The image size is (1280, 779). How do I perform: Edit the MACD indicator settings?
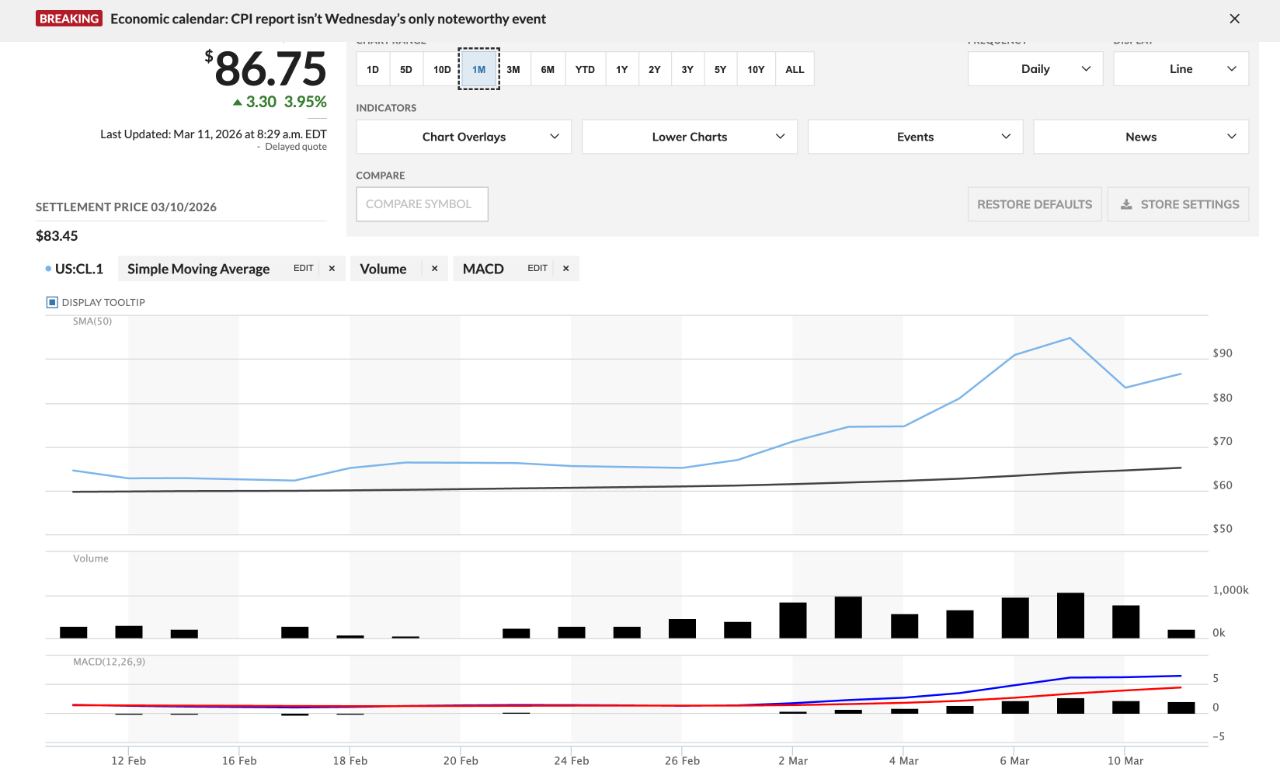click(x=537, y=268)
